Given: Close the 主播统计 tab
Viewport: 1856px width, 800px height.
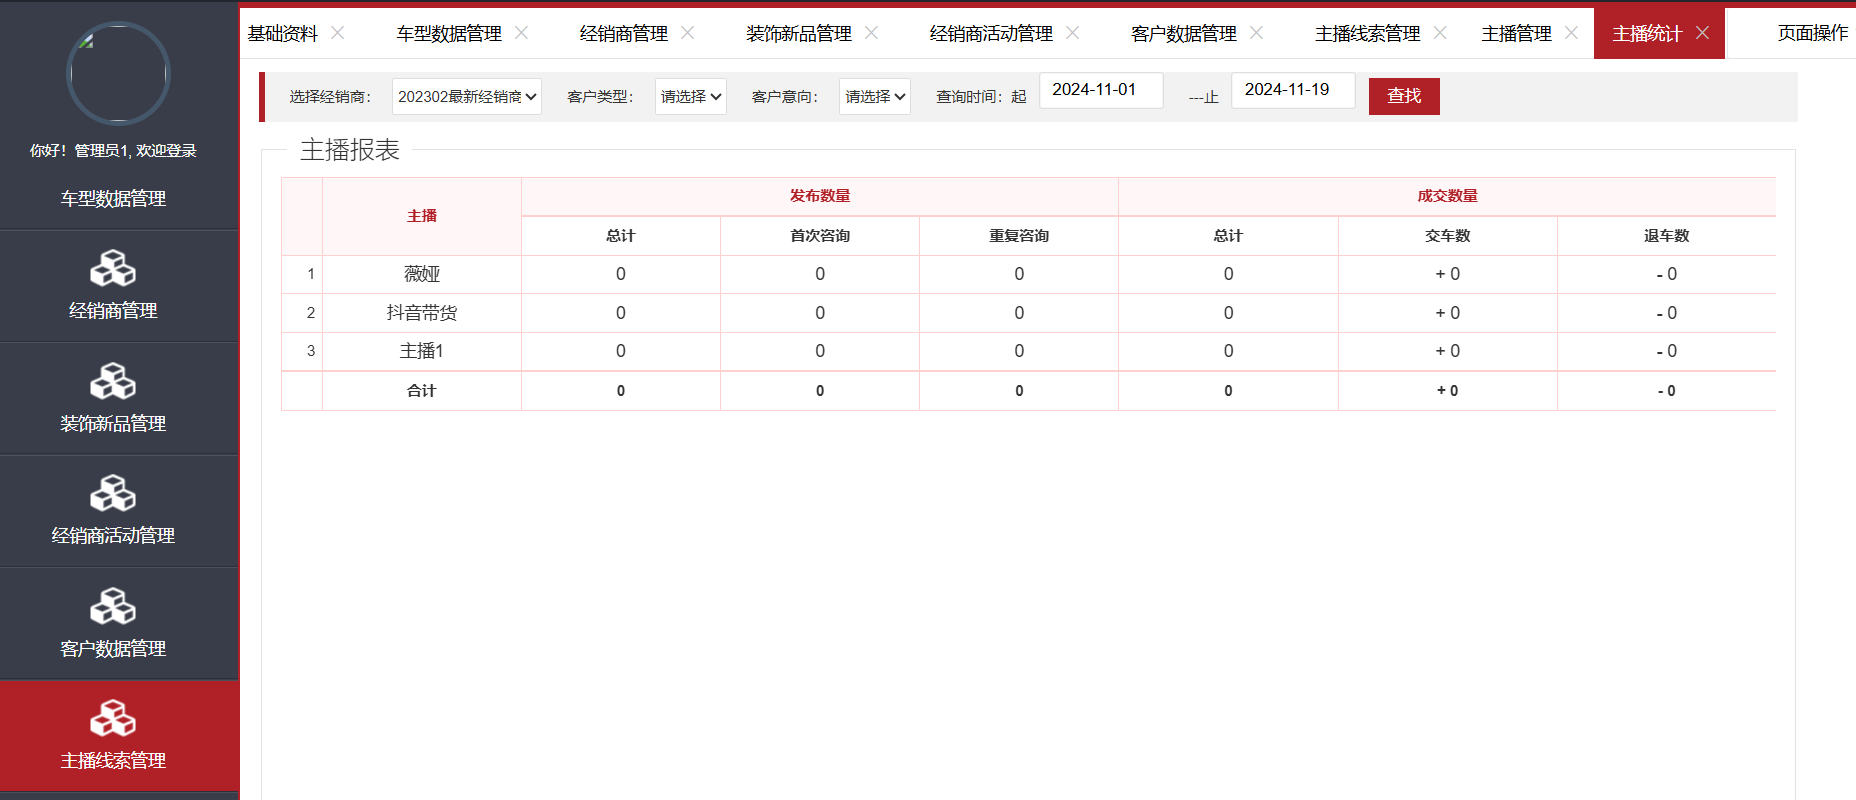Looking at the screenshot, I should (1702, 33).
